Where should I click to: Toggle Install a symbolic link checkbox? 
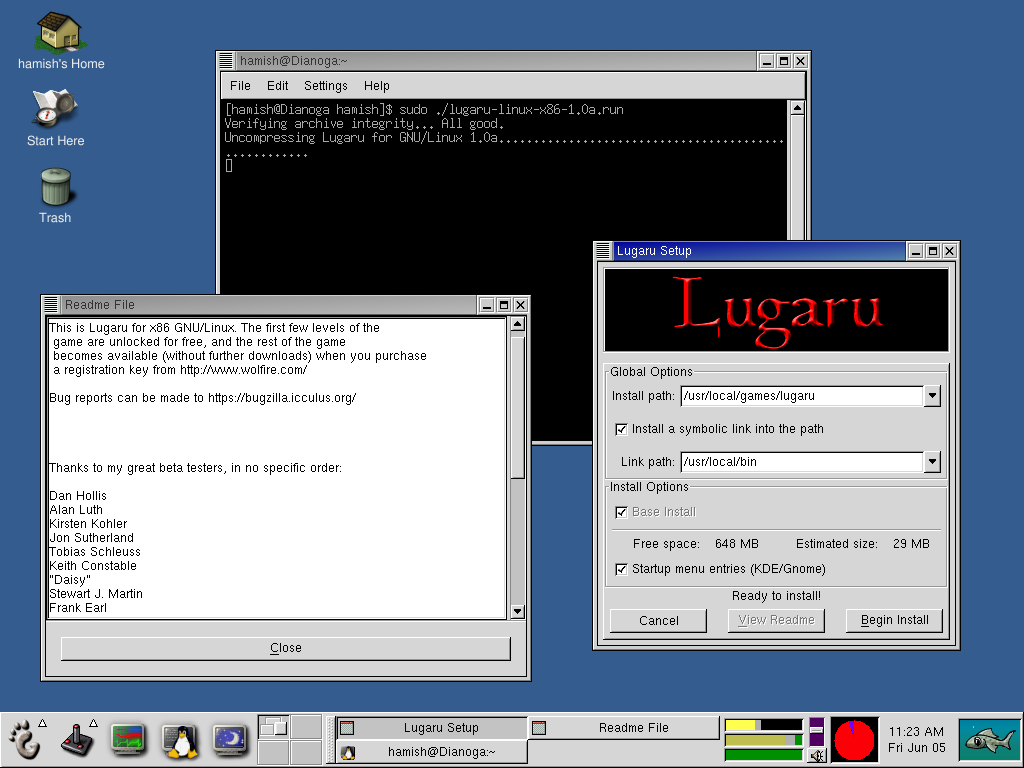(x=621, y=429)
